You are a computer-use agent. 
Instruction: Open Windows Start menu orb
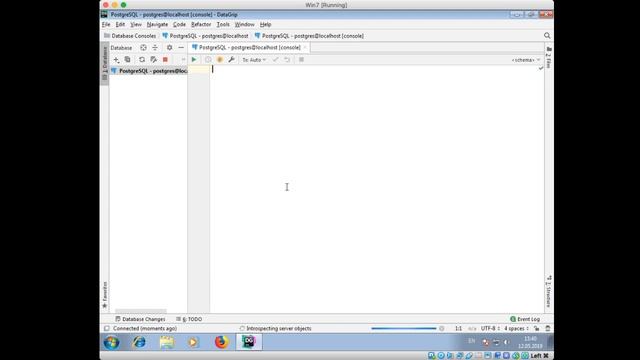[x=111, y=342]
